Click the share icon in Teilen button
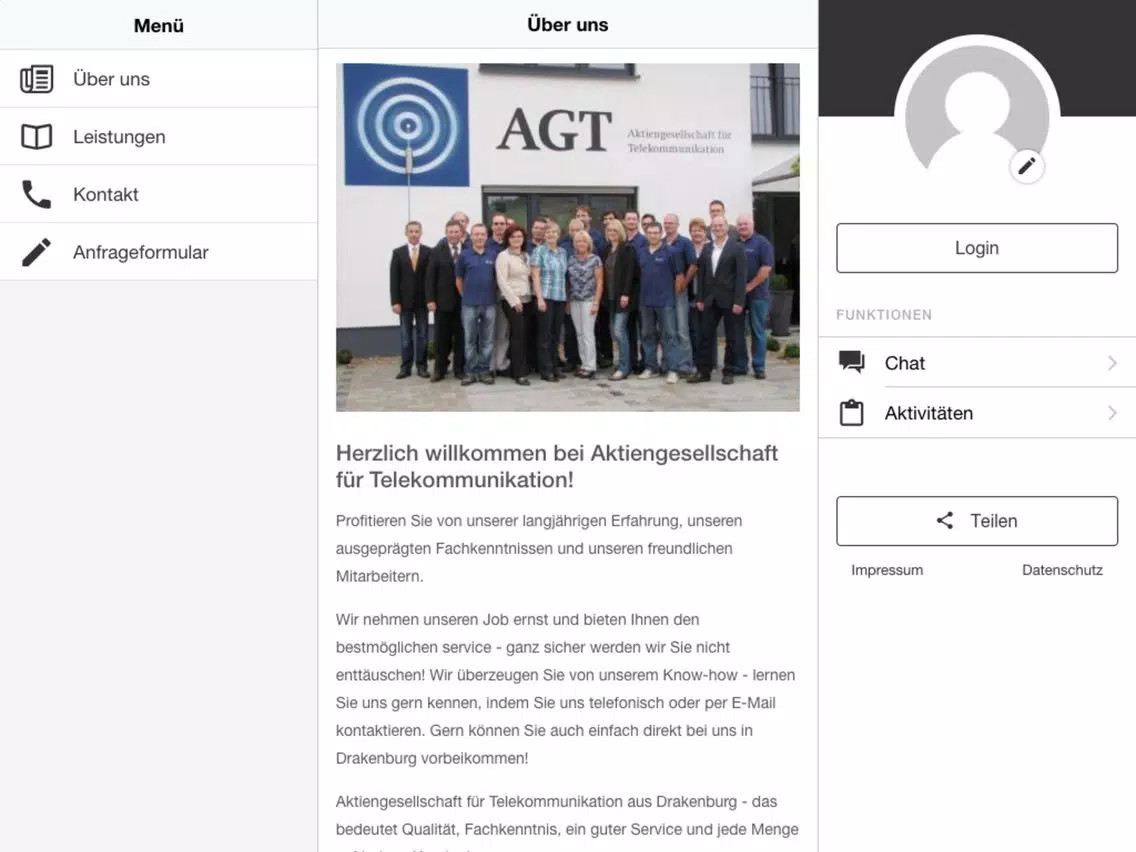This screenshot has height=852, width=1136. pyautogui.click(x=945, y=520)
